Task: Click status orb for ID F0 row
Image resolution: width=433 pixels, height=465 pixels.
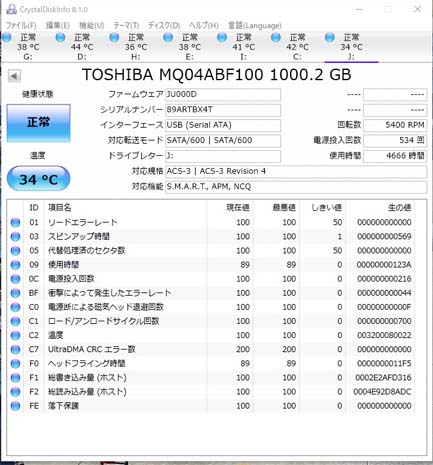Action: pyautogui.click(x=15, y=364)
